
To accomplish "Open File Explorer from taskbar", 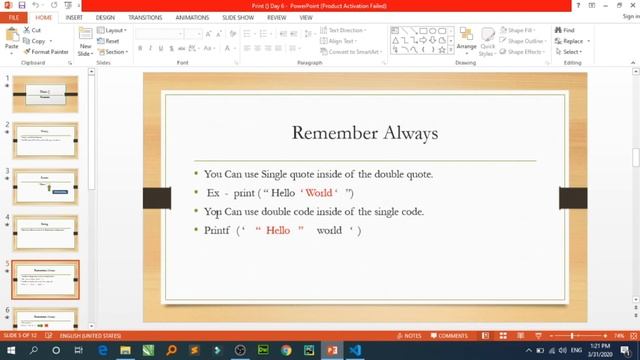I will tap(125, 350).
